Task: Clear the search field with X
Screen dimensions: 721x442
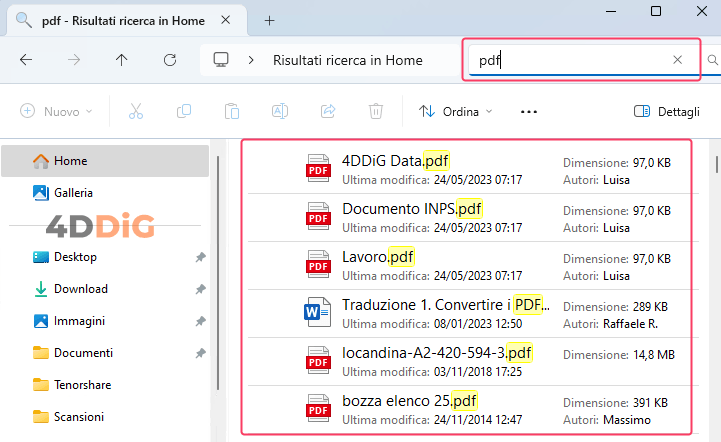Action: coord(677,60)
